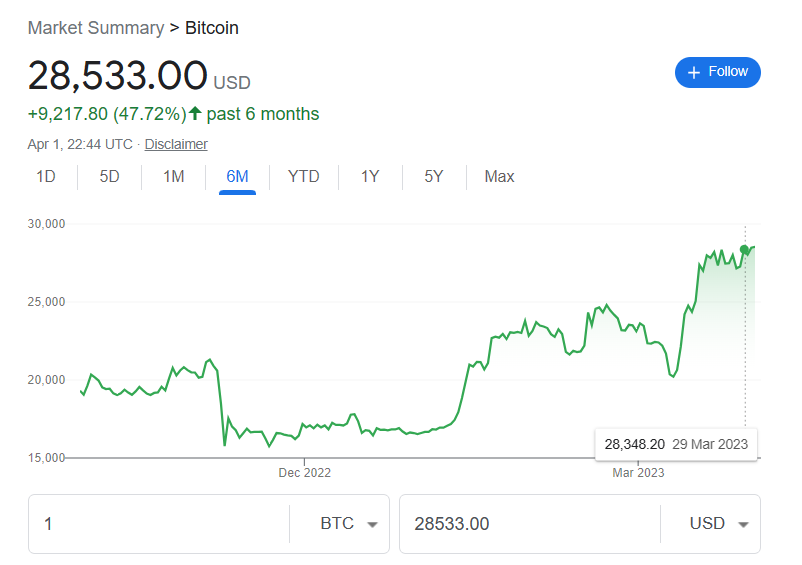Screen dimensions: 802x565
Task: Switch to the 5D time range
Action: (x=109, y=177)
